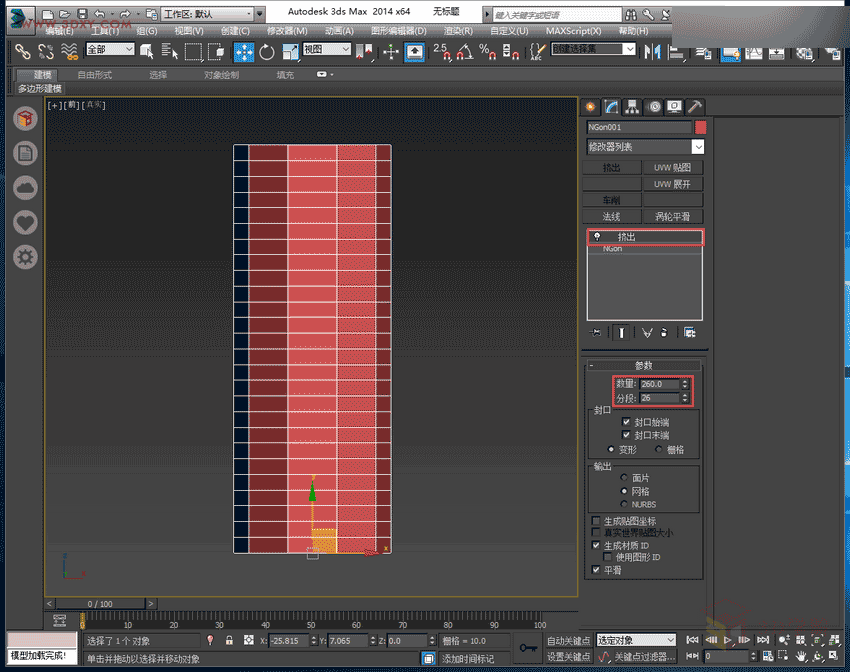850x672 pixels.
Task: Open the Utilities hammer panel tab
Action: 696,107
